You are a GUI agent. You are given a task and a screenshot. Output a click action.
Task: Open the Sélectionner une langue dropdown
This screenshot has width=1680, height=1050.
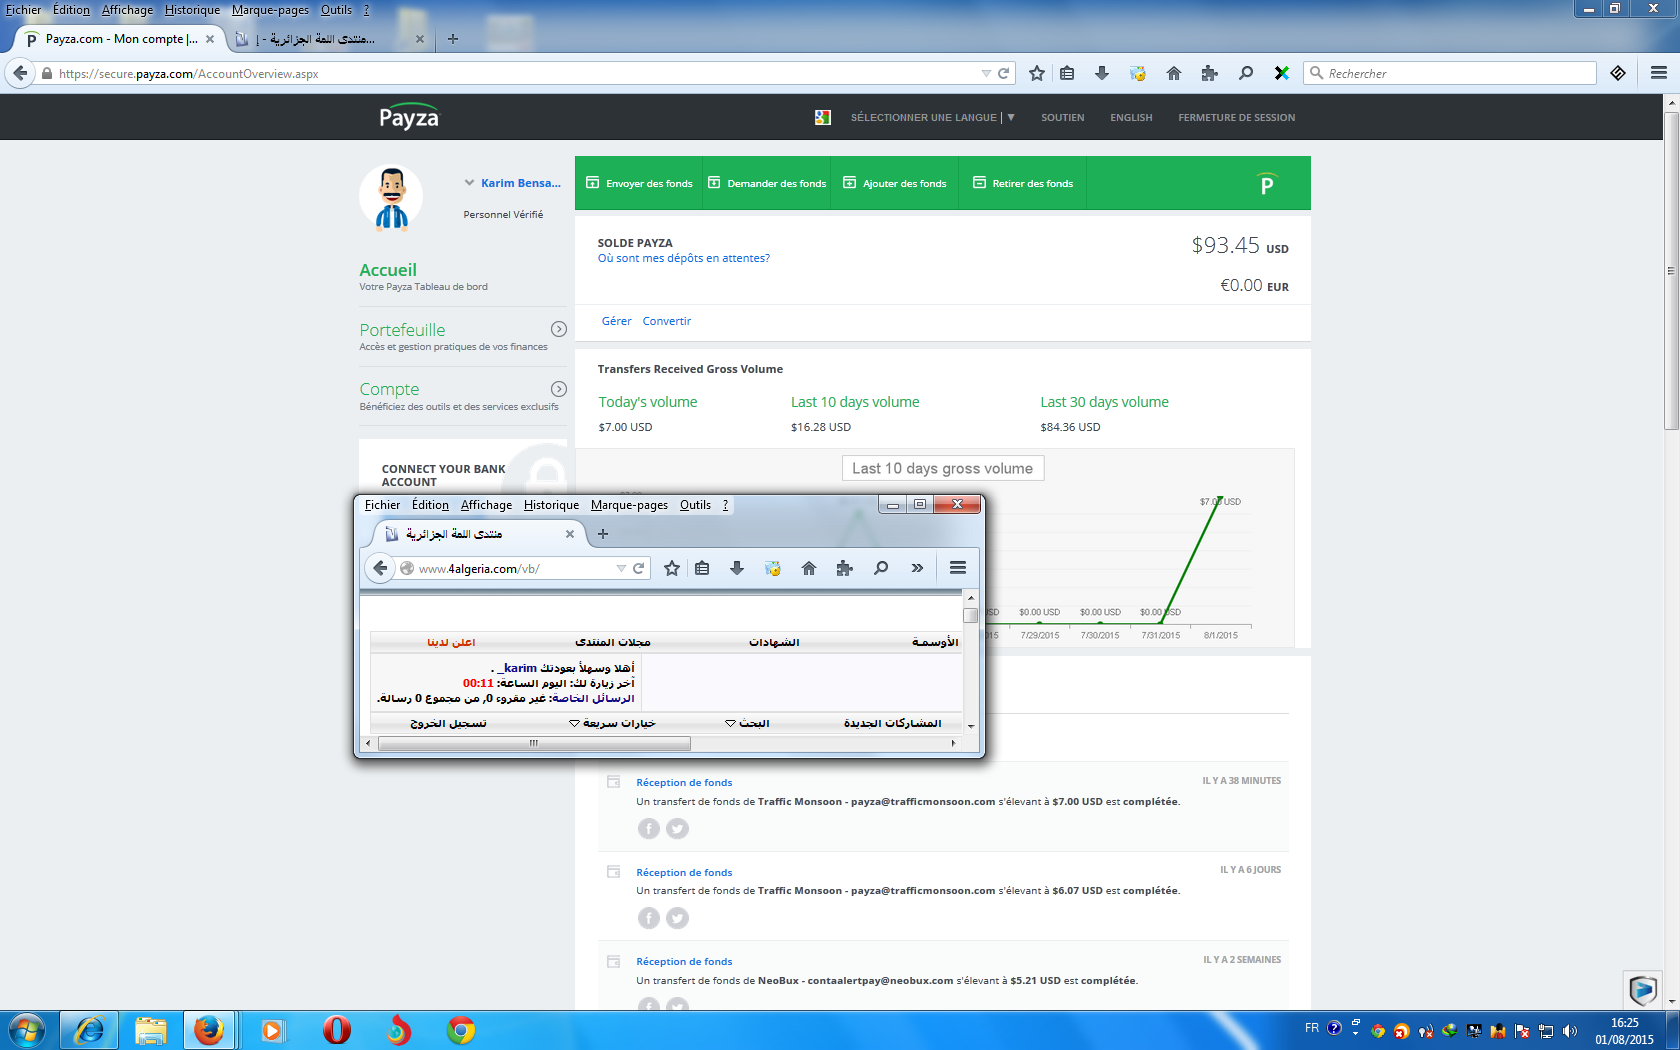931,117
